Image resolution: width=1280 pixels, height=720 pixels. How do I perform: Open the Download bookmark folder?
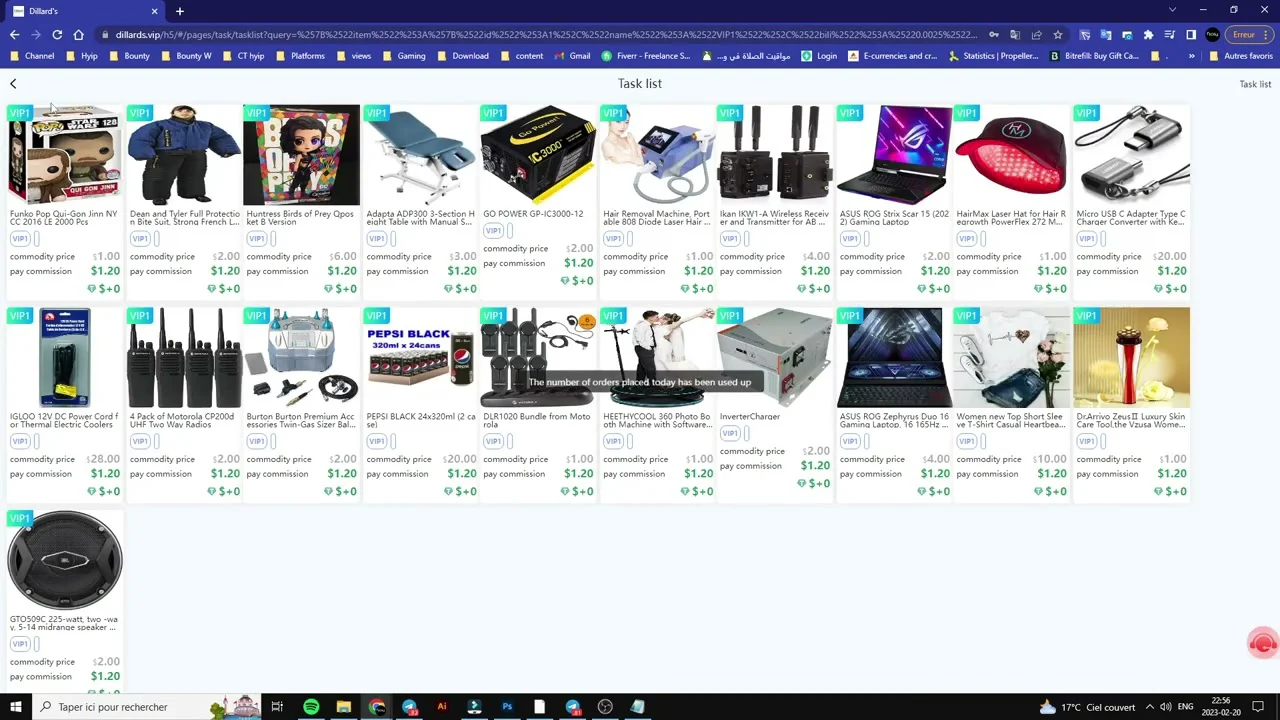pyautogui.click(x=462, y=56)
